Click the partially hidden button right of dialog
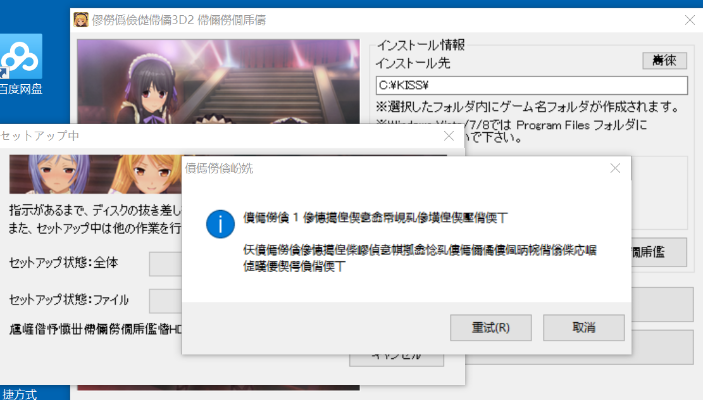This screenshot has width=703, height=400. point(659,252)
